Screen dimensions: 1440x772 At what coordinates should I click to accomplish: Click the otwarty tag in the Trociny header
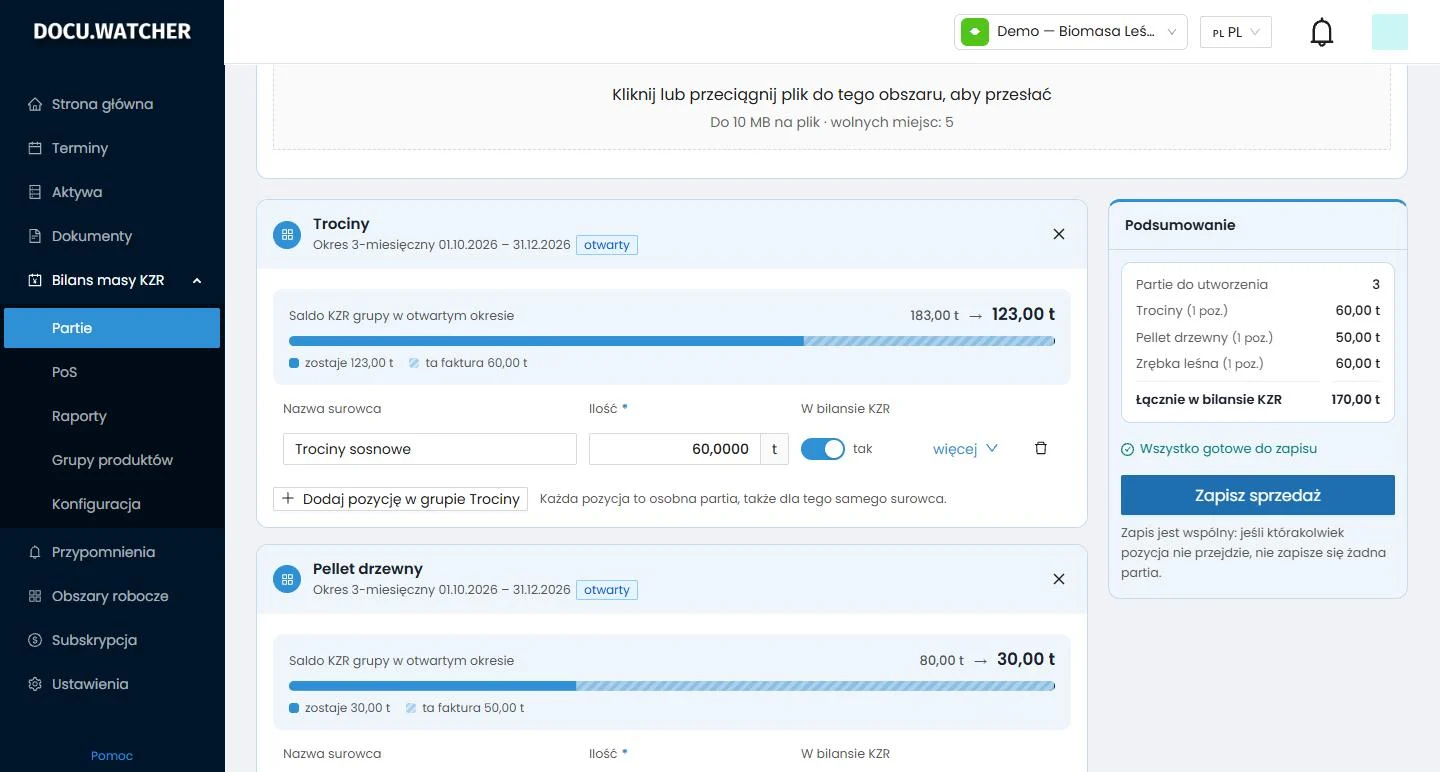coord(607,245)
